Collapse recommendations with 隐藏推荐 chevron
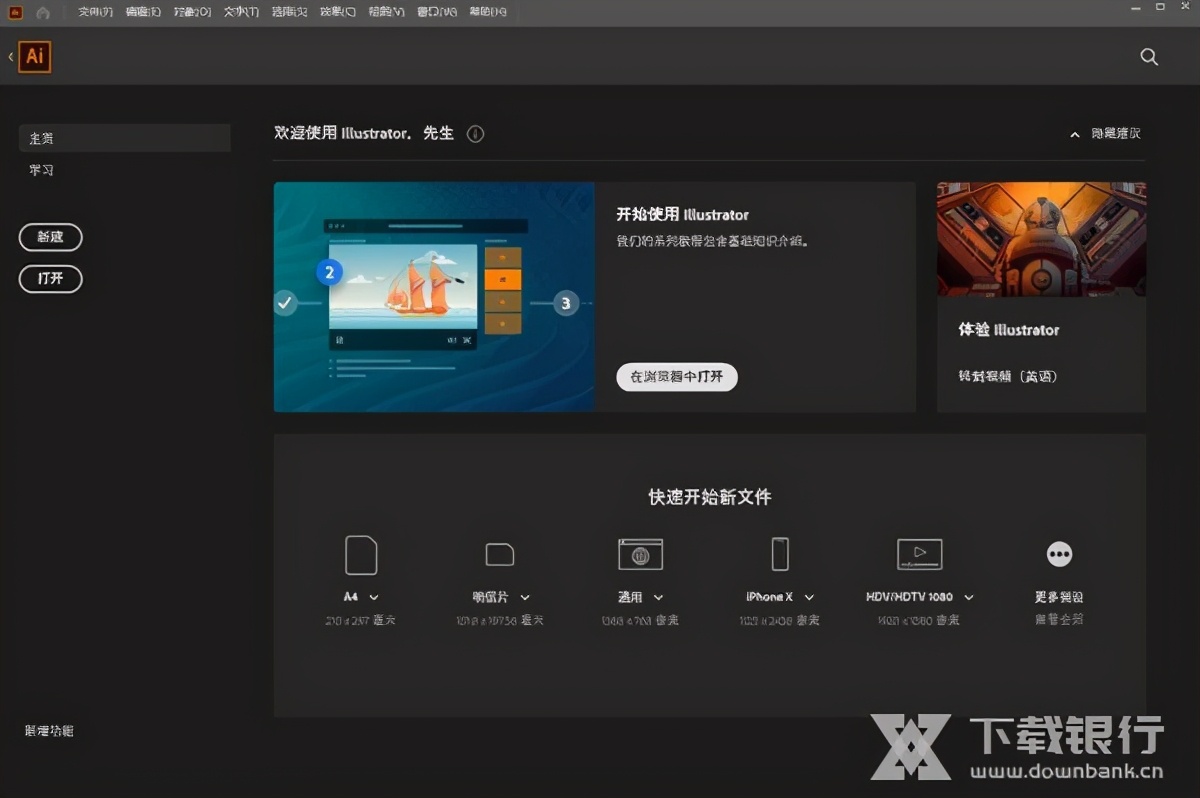Screen dimensions: 1200x798 pyautogui.click(x=1074, y=133)
